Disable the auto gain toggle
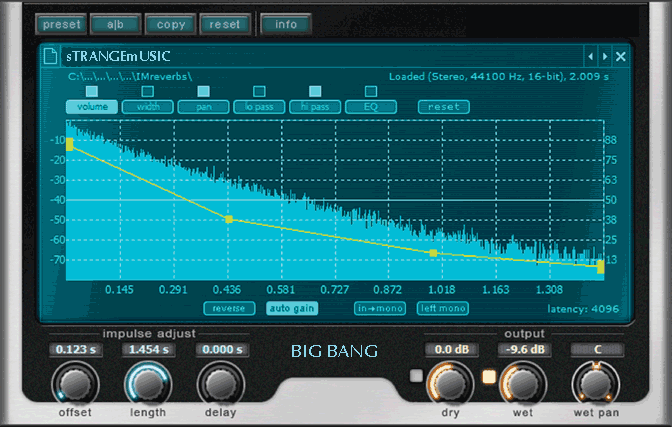Screen dimensions: 672x427 click(292, 308)
